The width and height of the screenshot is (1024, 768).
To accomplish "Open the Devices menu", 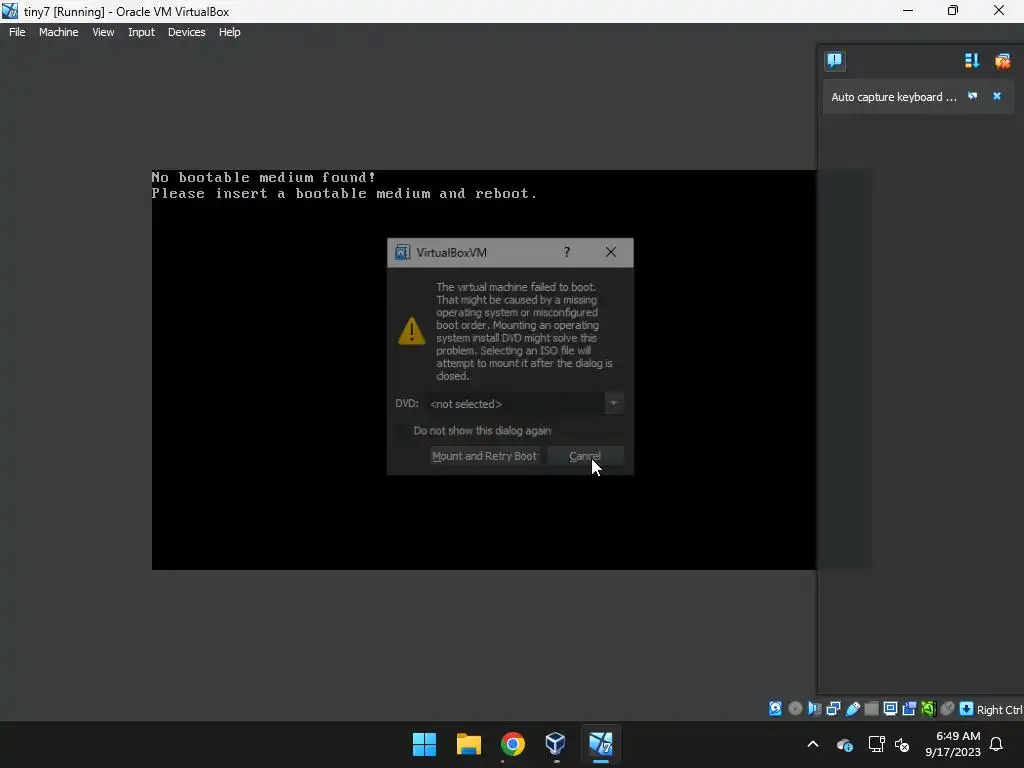I will [186, 32].
